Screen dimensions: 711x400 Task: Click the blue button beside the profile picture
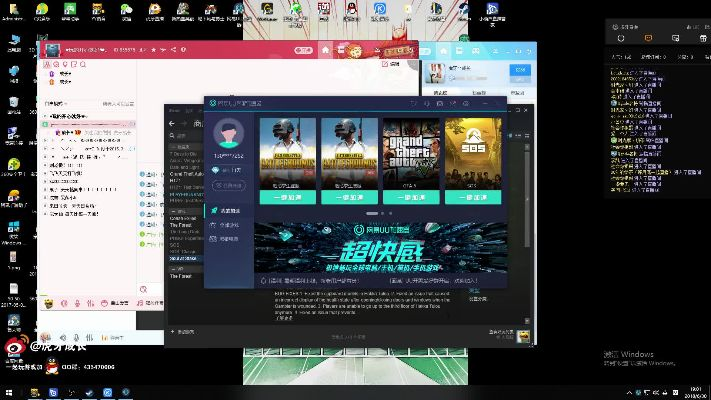(520, 70)
